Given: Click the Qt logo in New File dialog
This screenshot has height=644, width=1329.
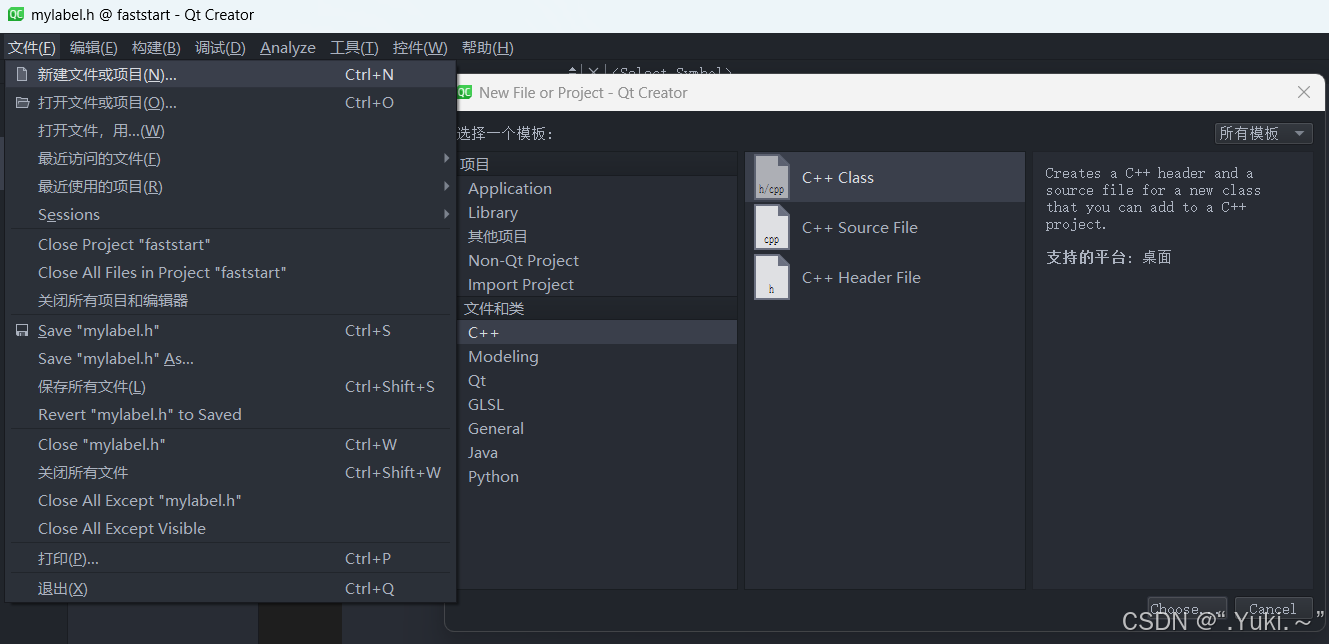Looking at the screenshot, I should pyautogui.click(x=465, y=92).
